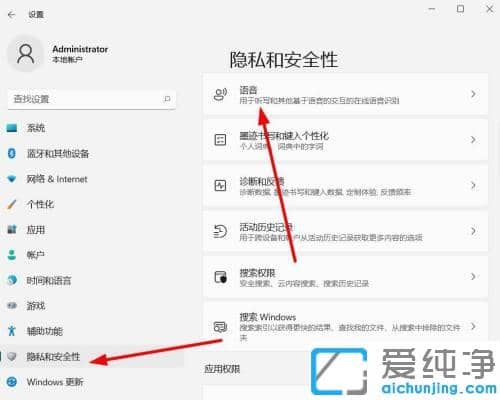Select the 时间和语言 globe icon

12,280
